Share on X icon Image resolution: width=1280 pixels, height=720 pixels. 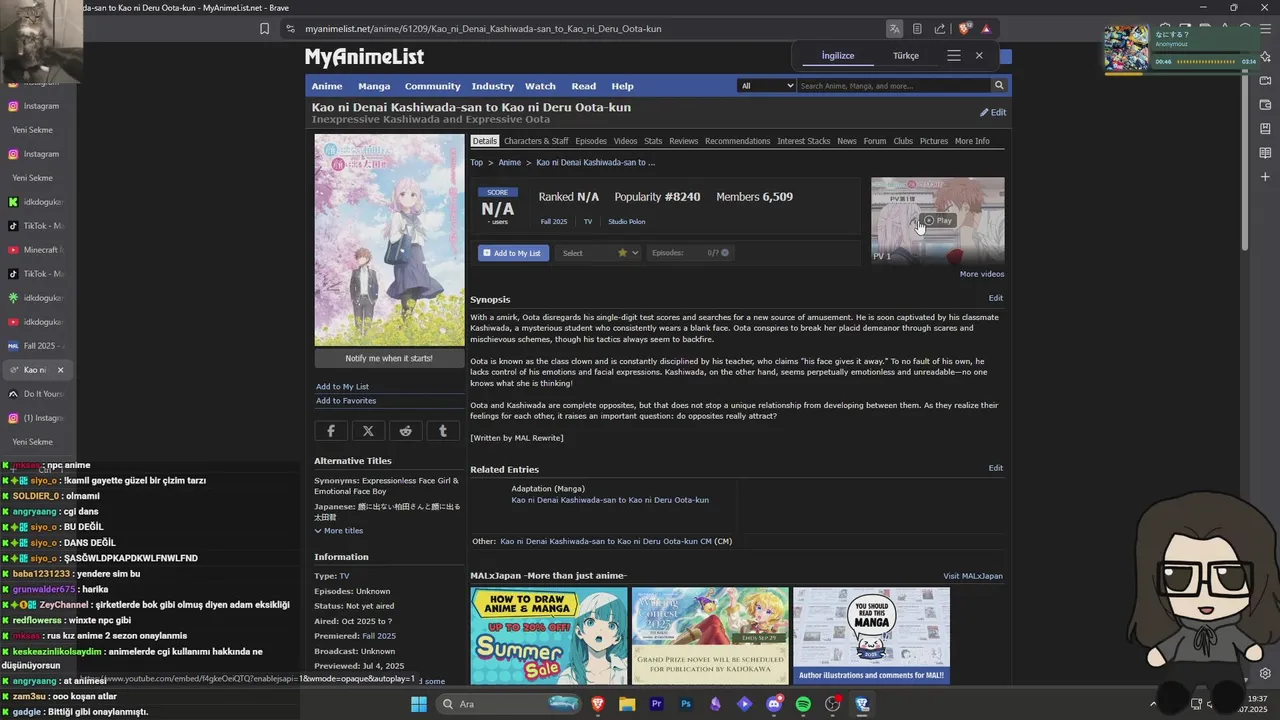pyautogui.click(x=368, y=431)
